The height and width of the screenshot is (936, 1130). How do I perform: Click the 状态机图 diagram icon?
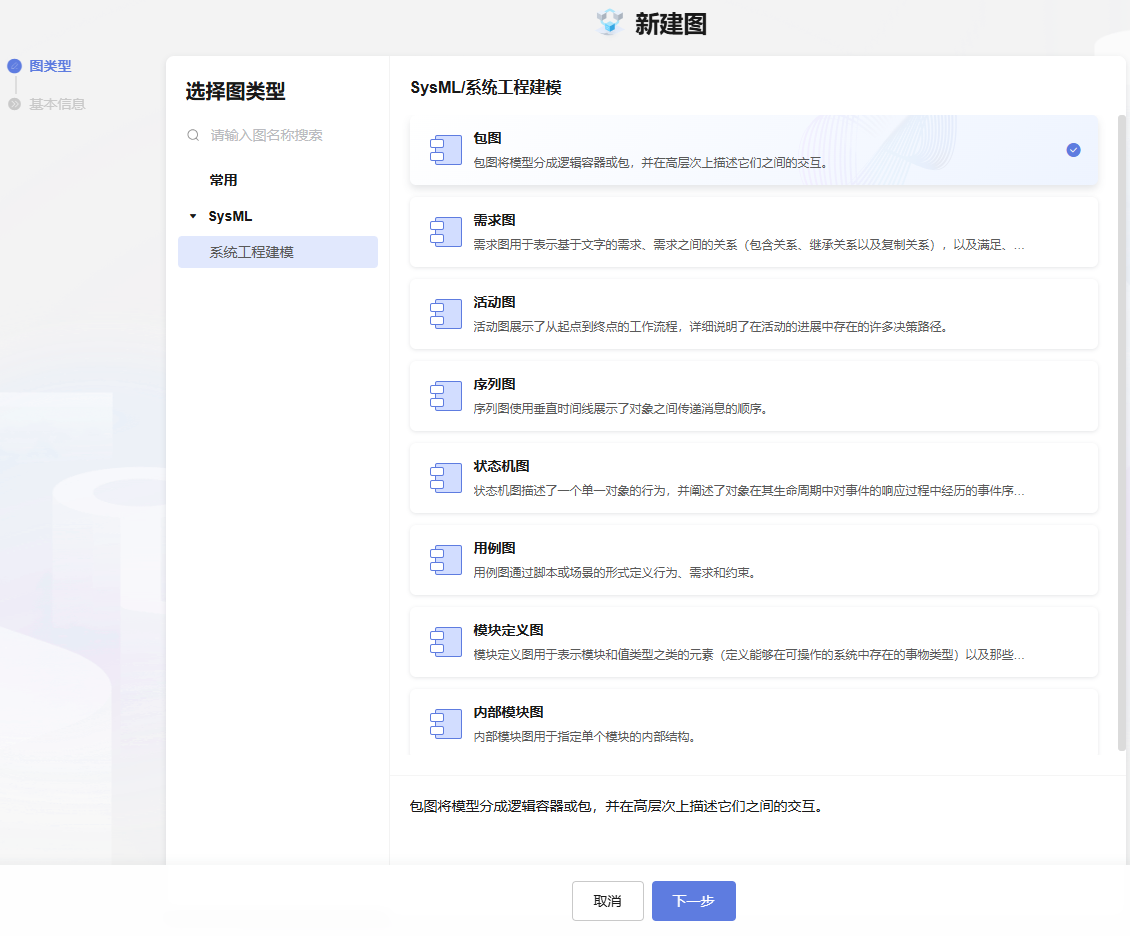tap(445, 478)
